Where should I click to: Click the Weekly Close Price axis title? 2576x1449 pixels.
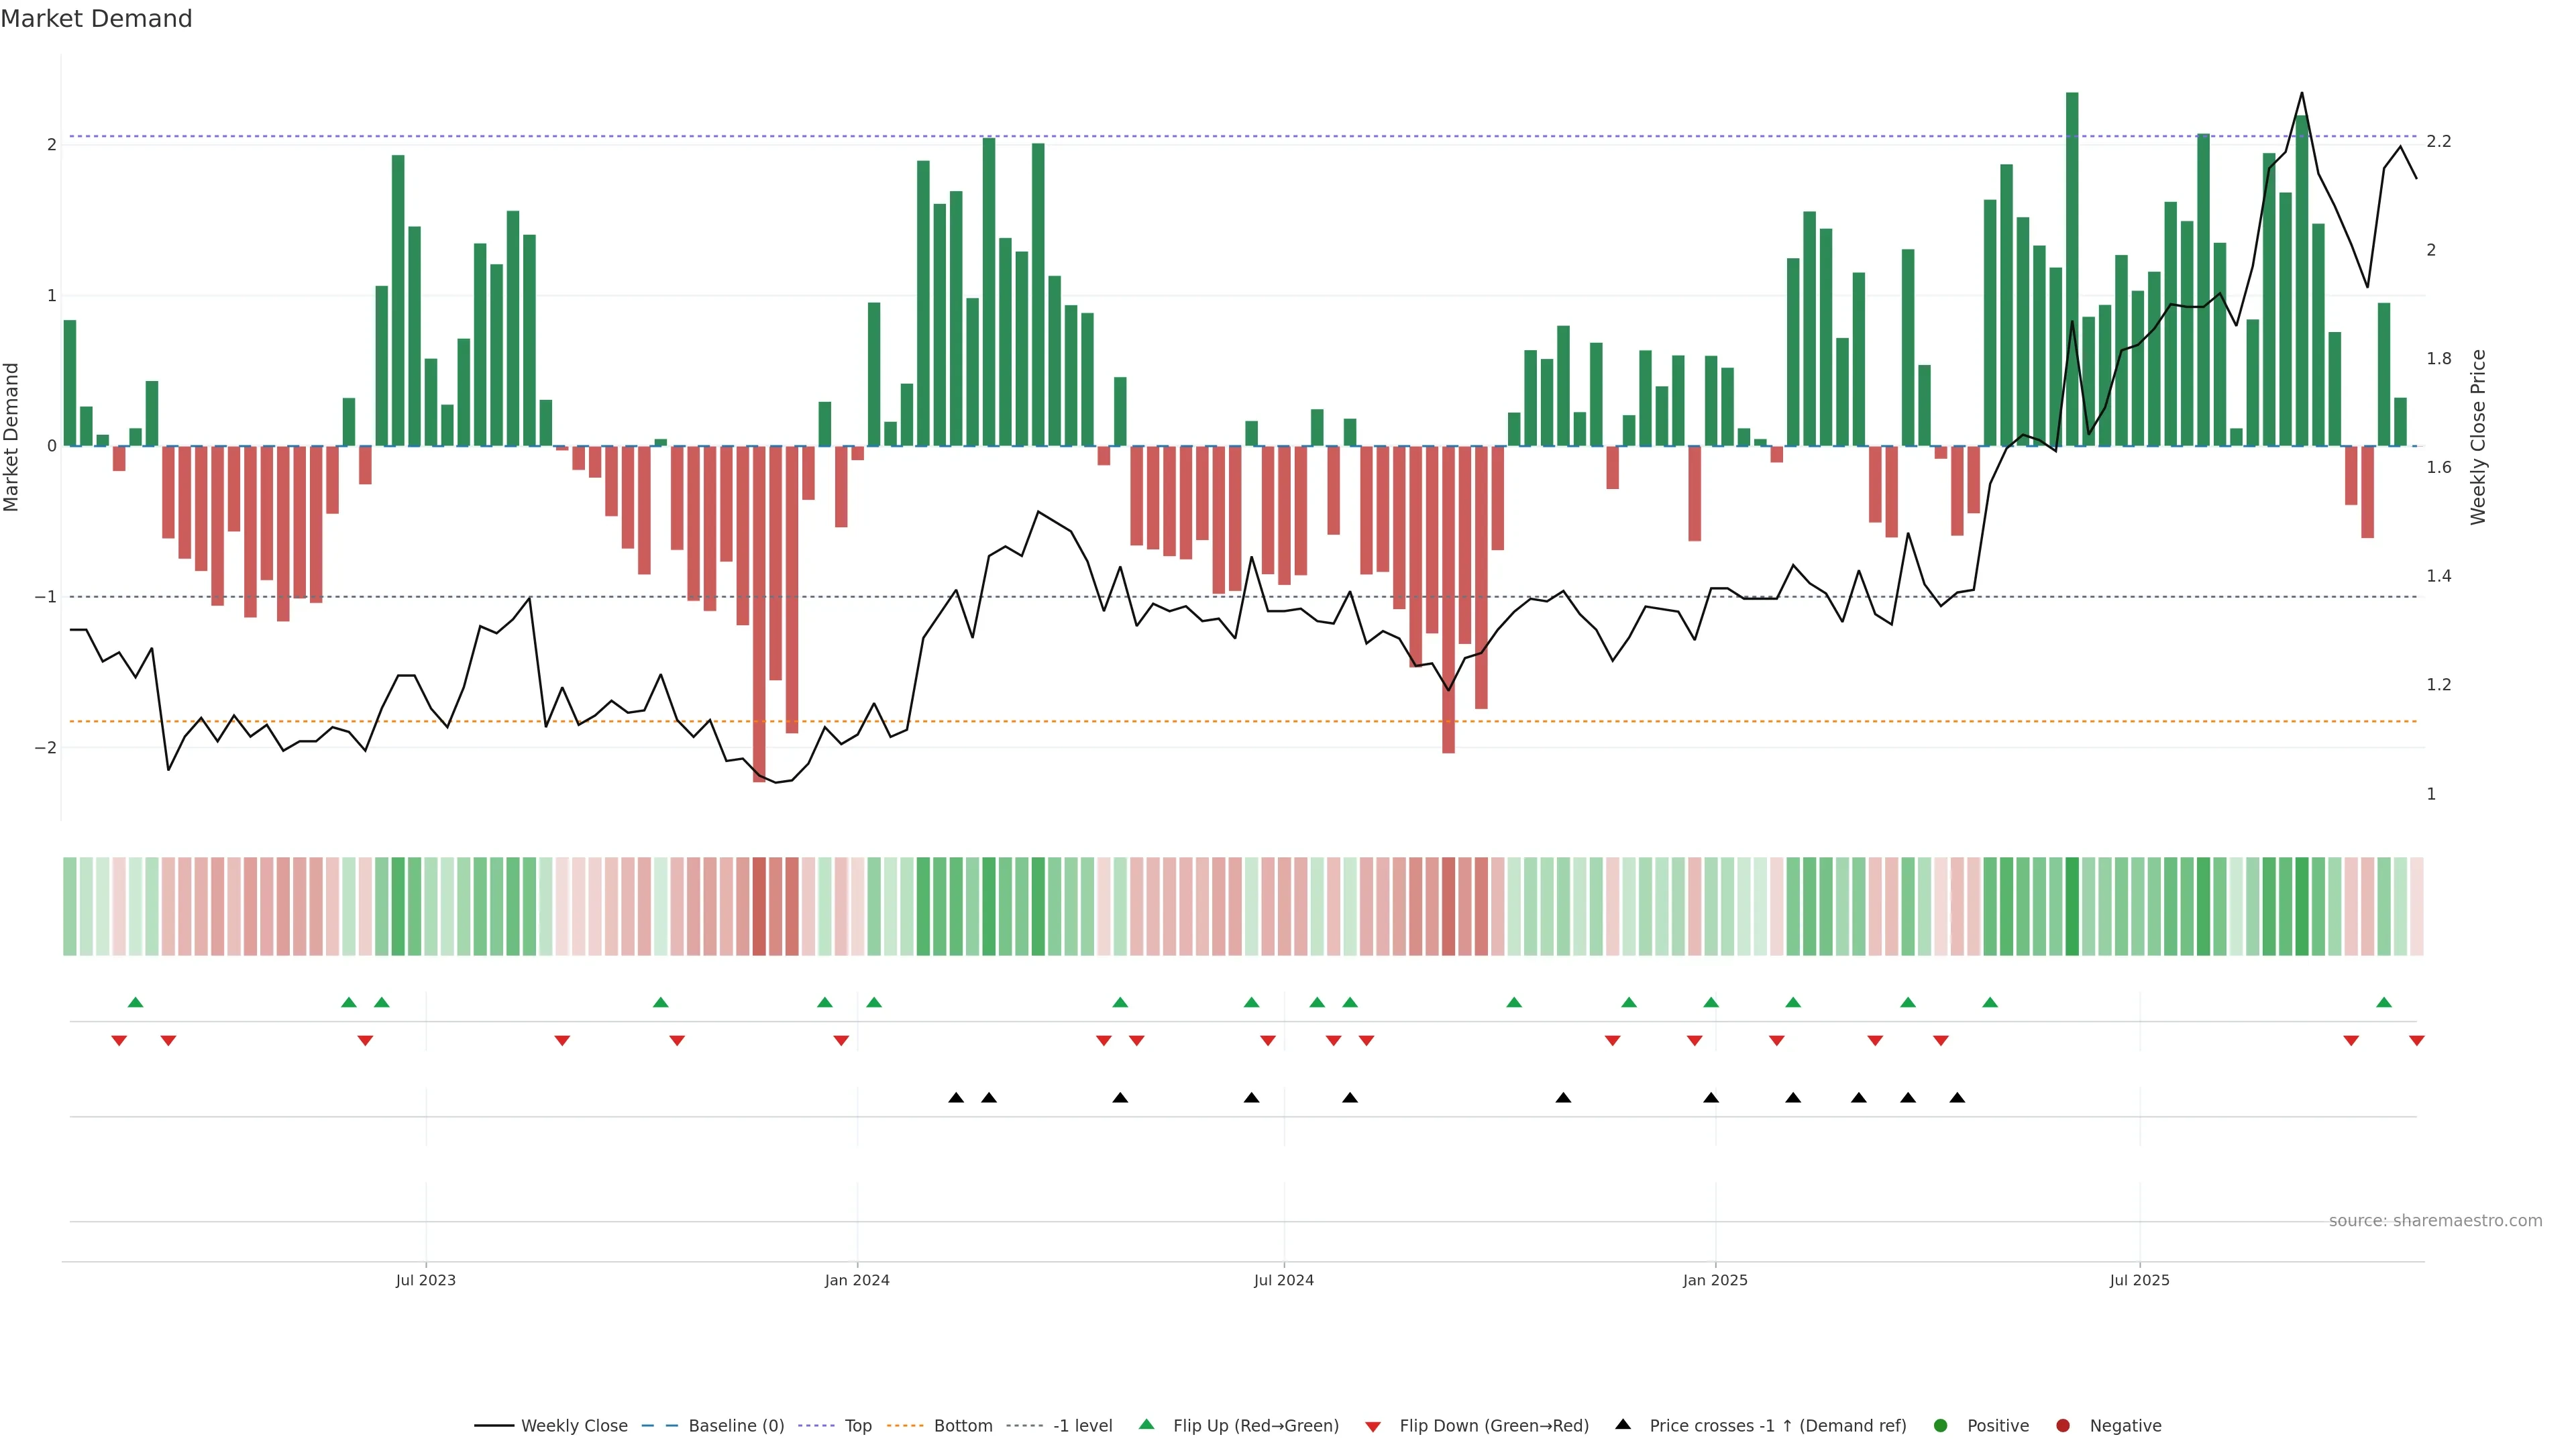(x=2477, y=437)
